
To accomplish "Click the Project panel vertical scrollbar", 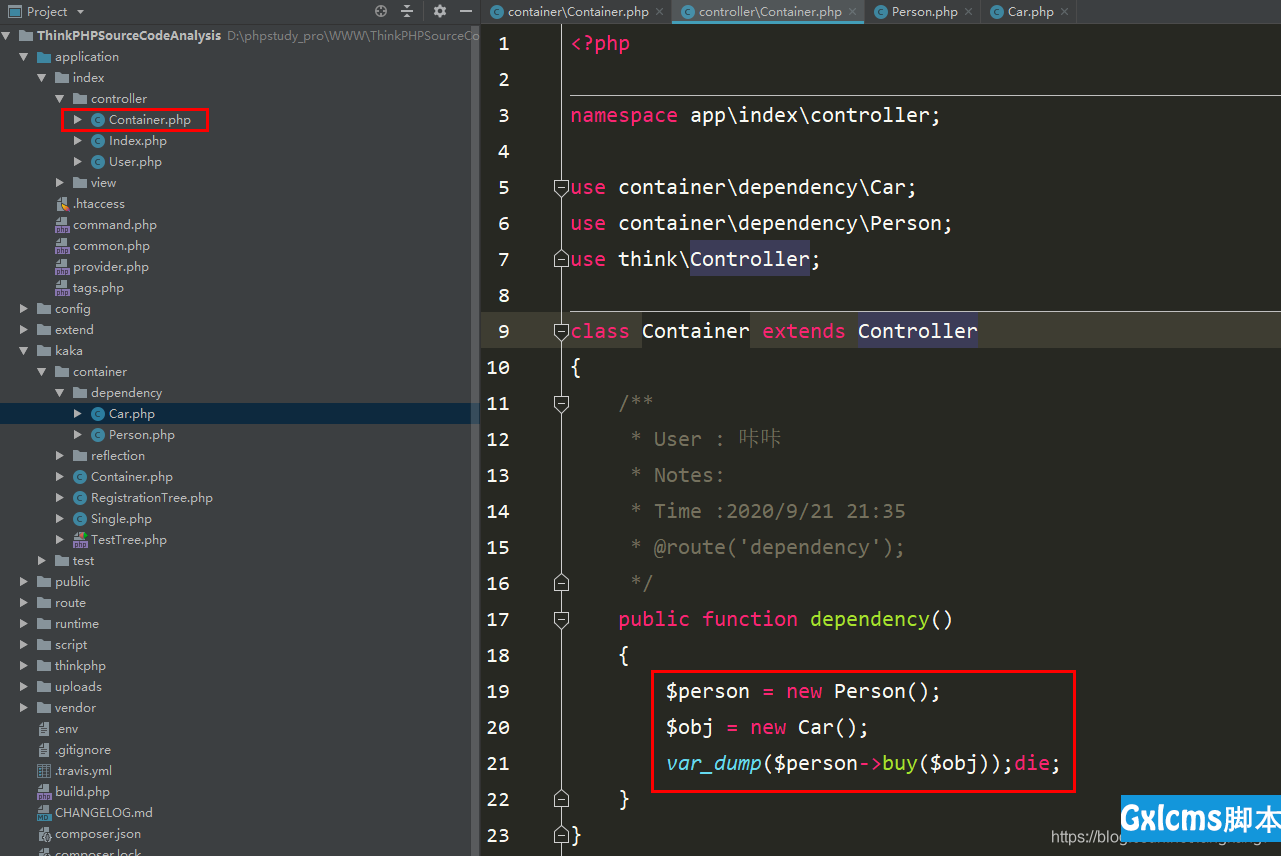I will pos(475,440).
